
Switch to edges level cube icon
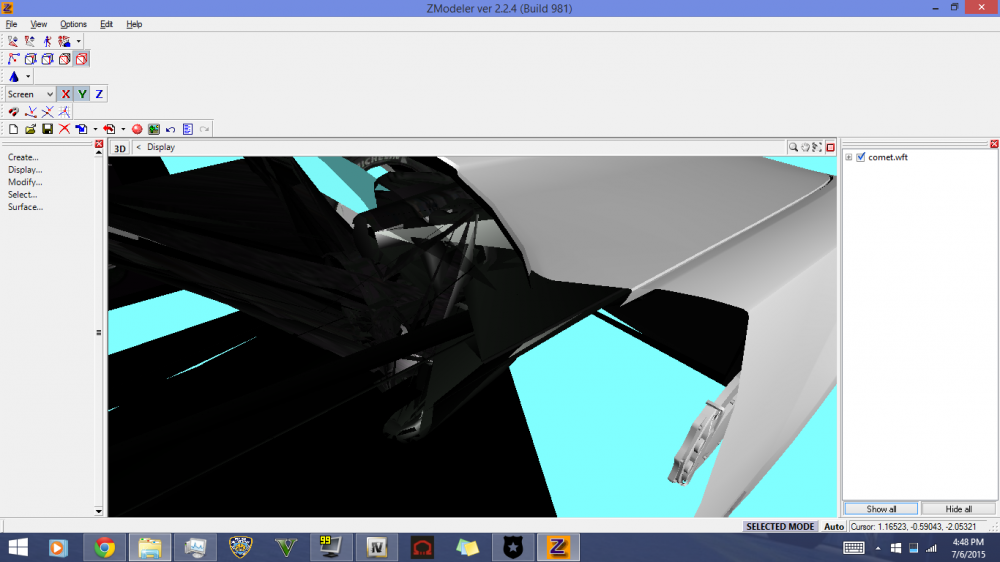click(30, 59)
